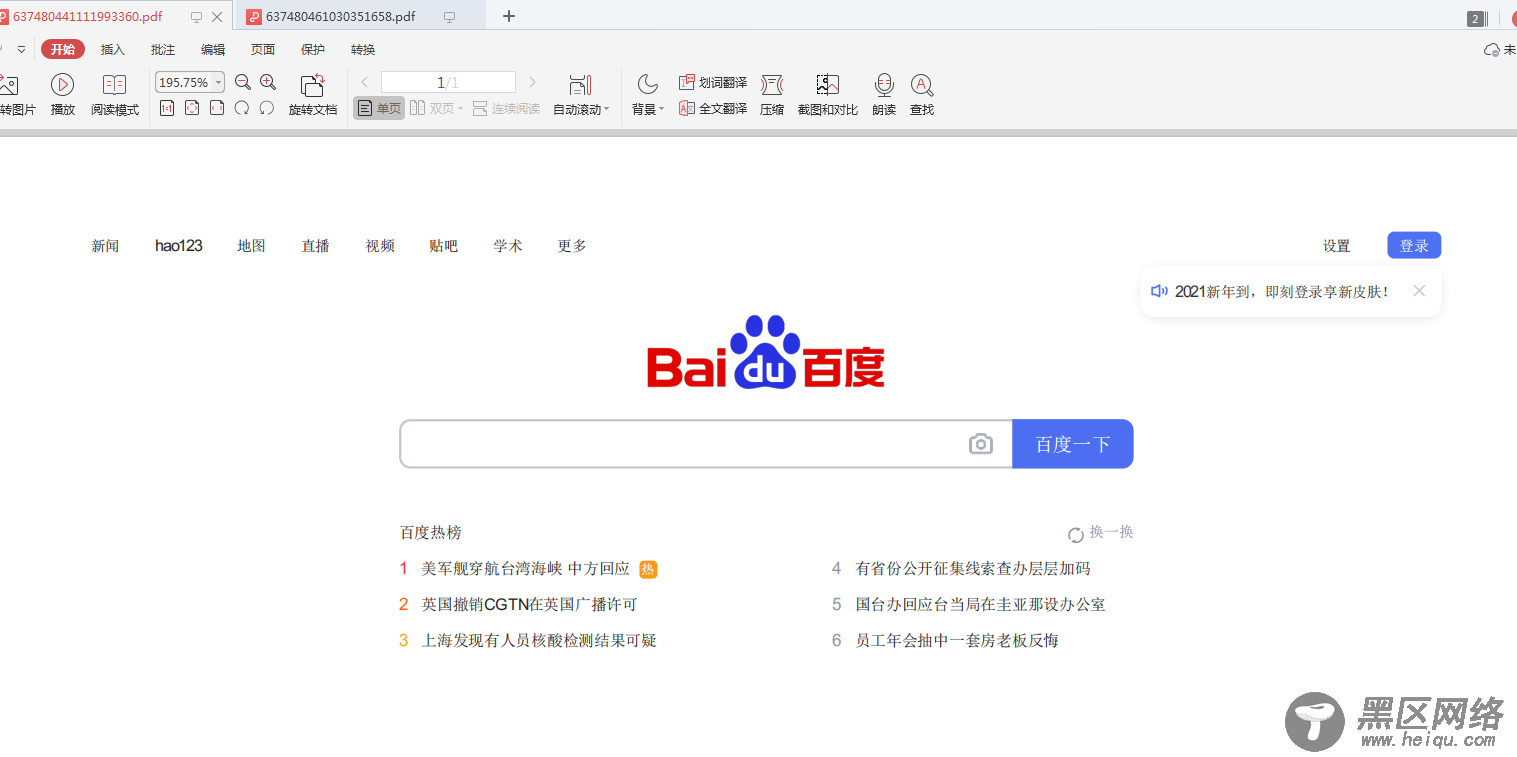Image resolution: width=1517 pixels, height=757 pixels.
Task: Open 更多 more link
Action: point(572,246)
